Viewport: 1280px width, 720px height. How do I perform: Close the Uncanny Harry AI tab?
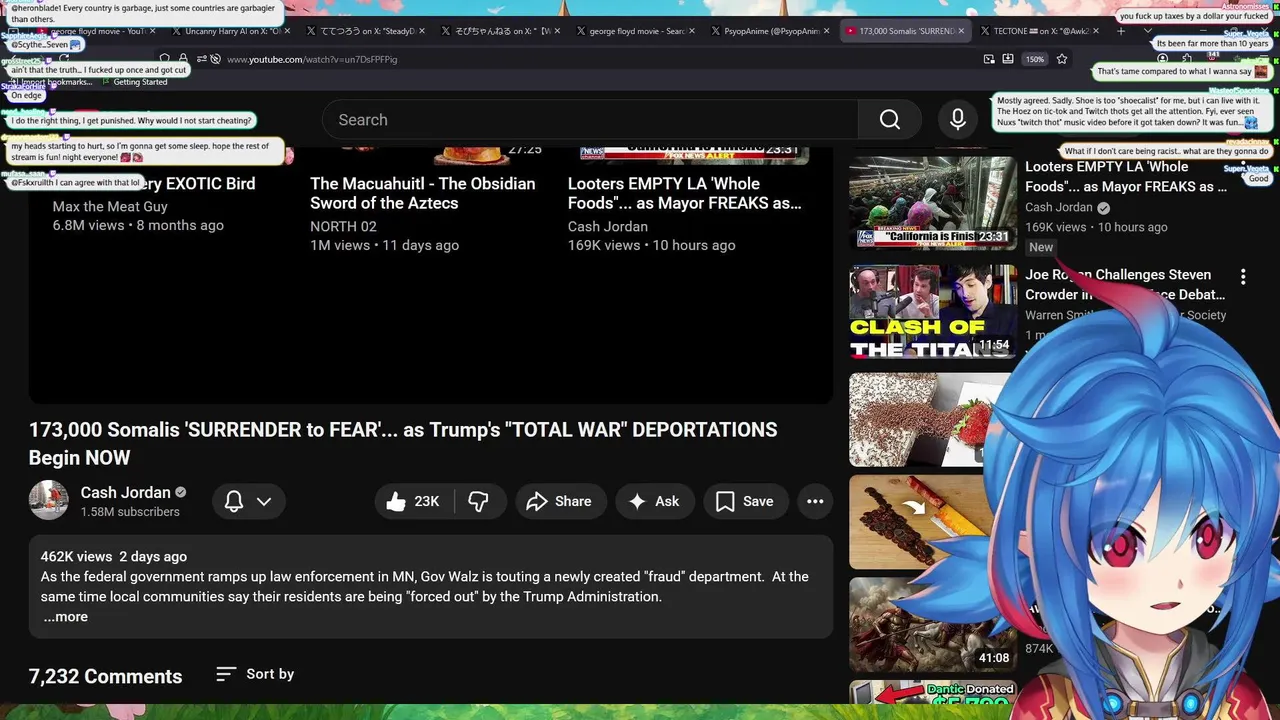coord(287,31)
